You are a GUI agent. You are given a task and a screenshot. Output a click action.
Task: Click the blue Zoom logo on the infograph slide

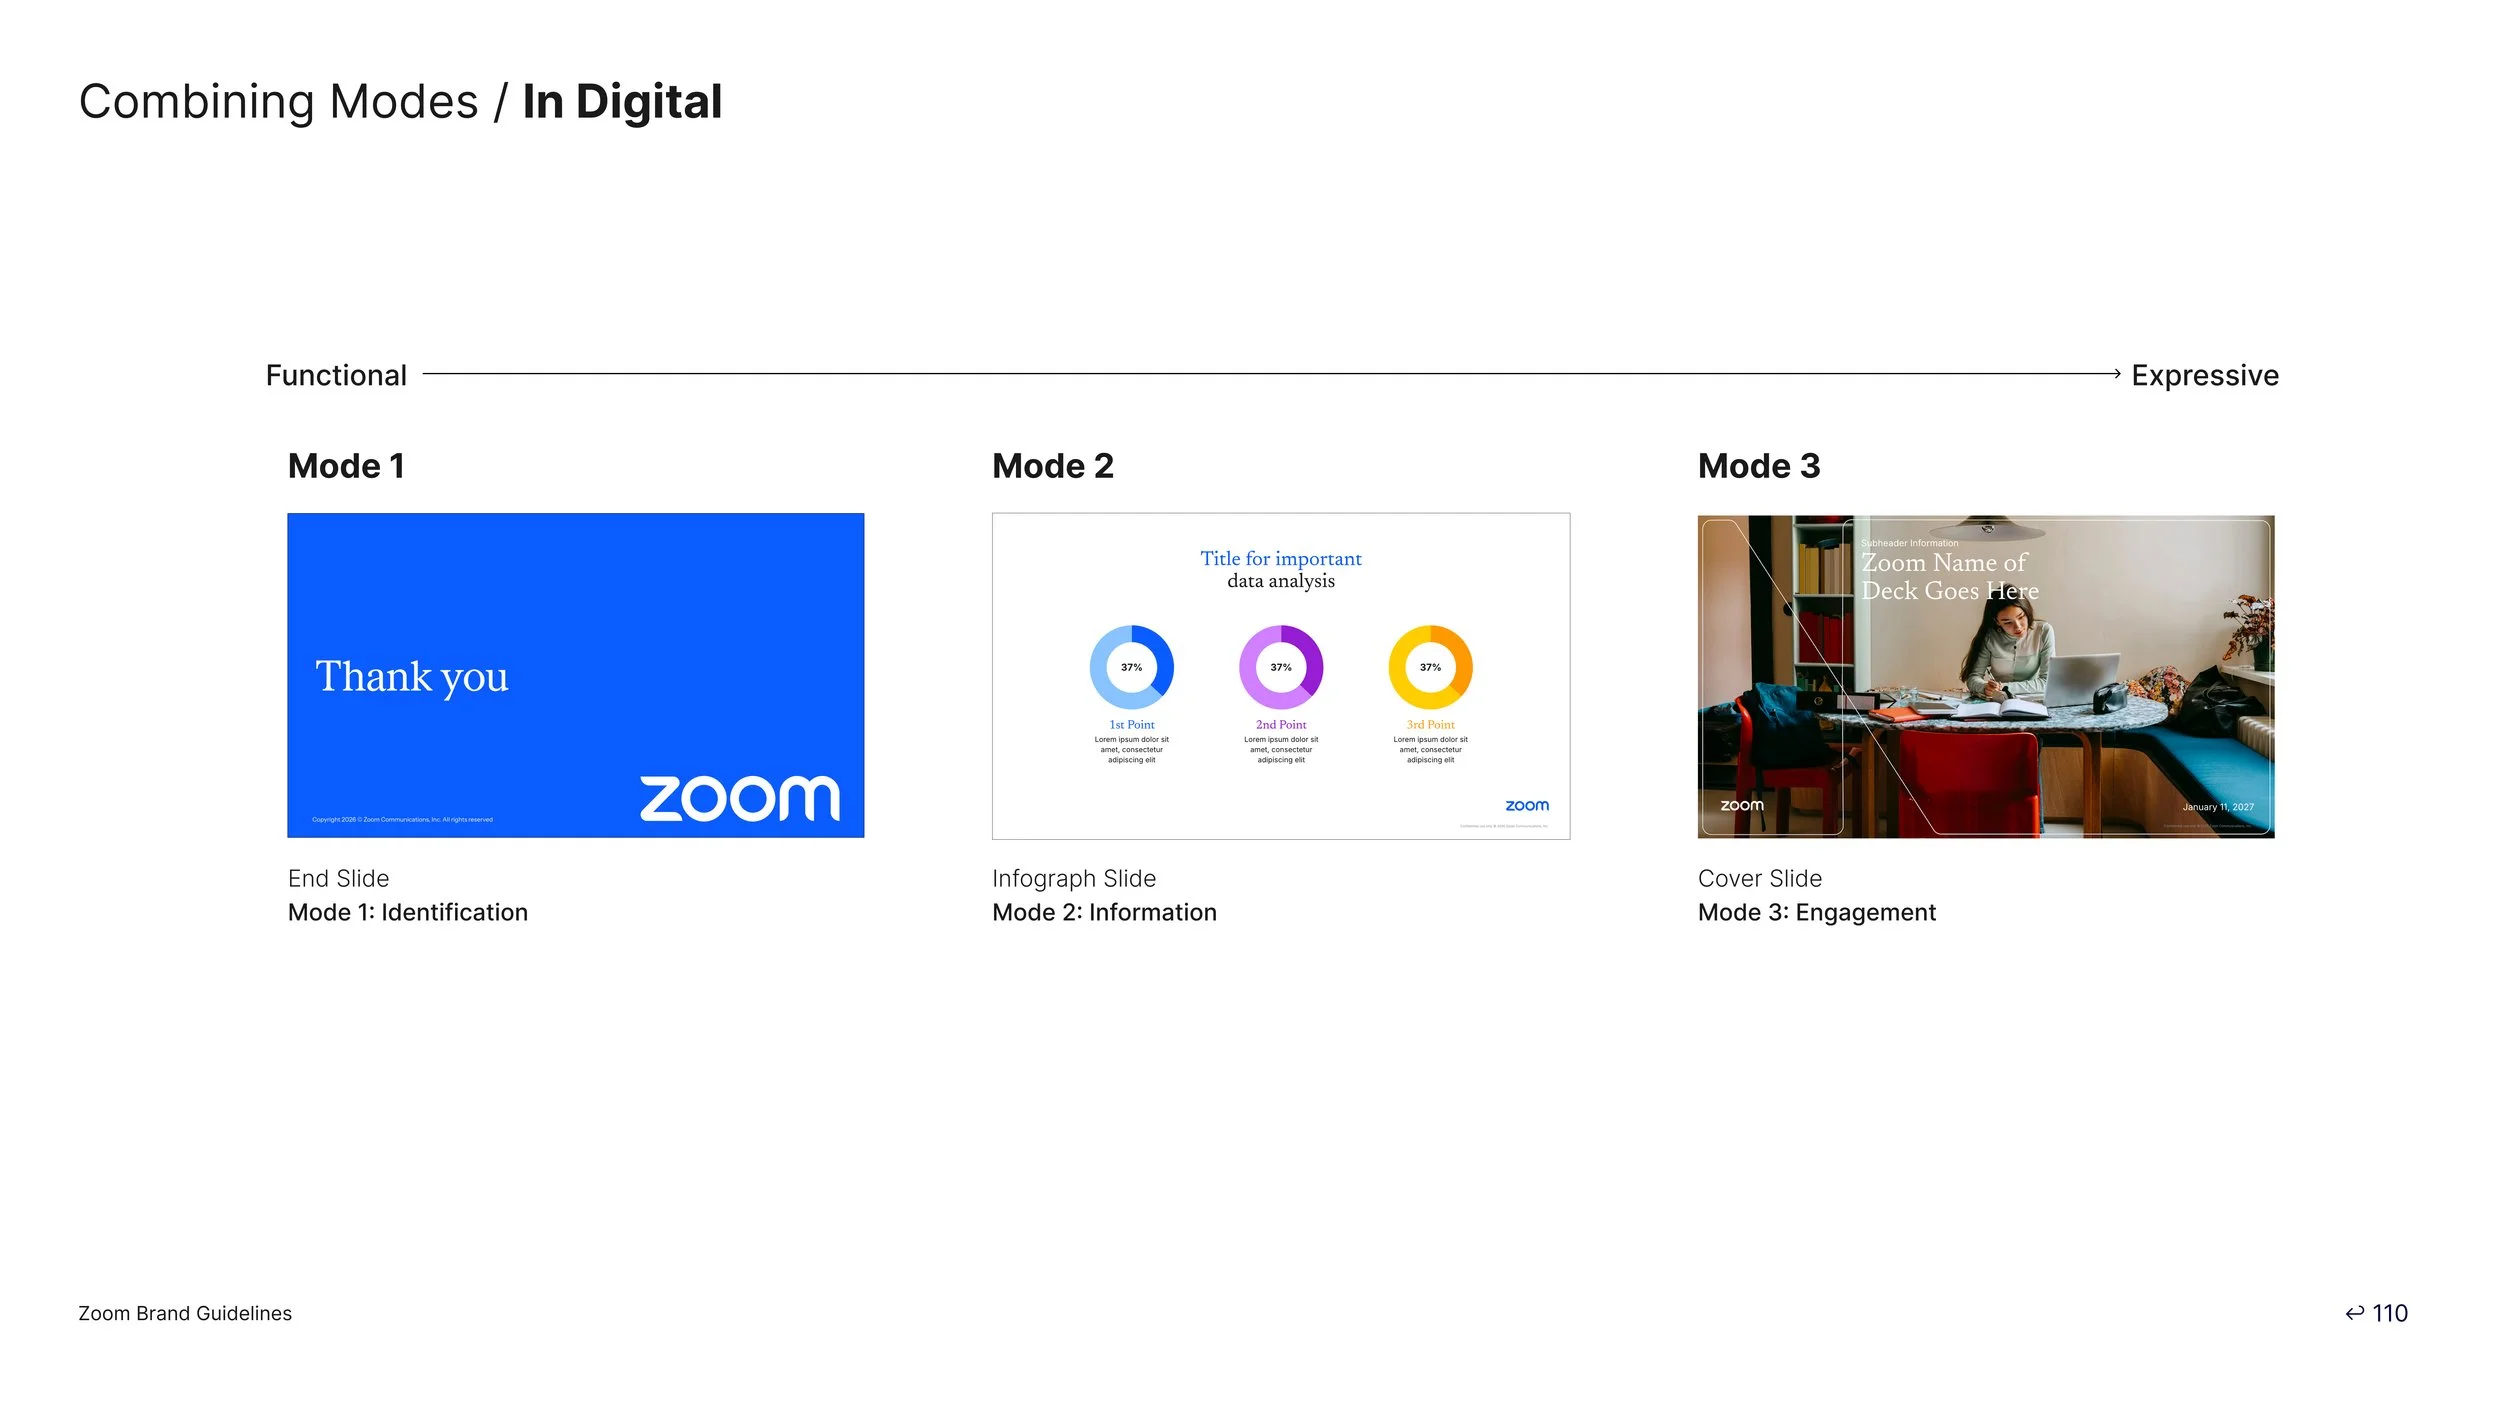coord(1527,805)
